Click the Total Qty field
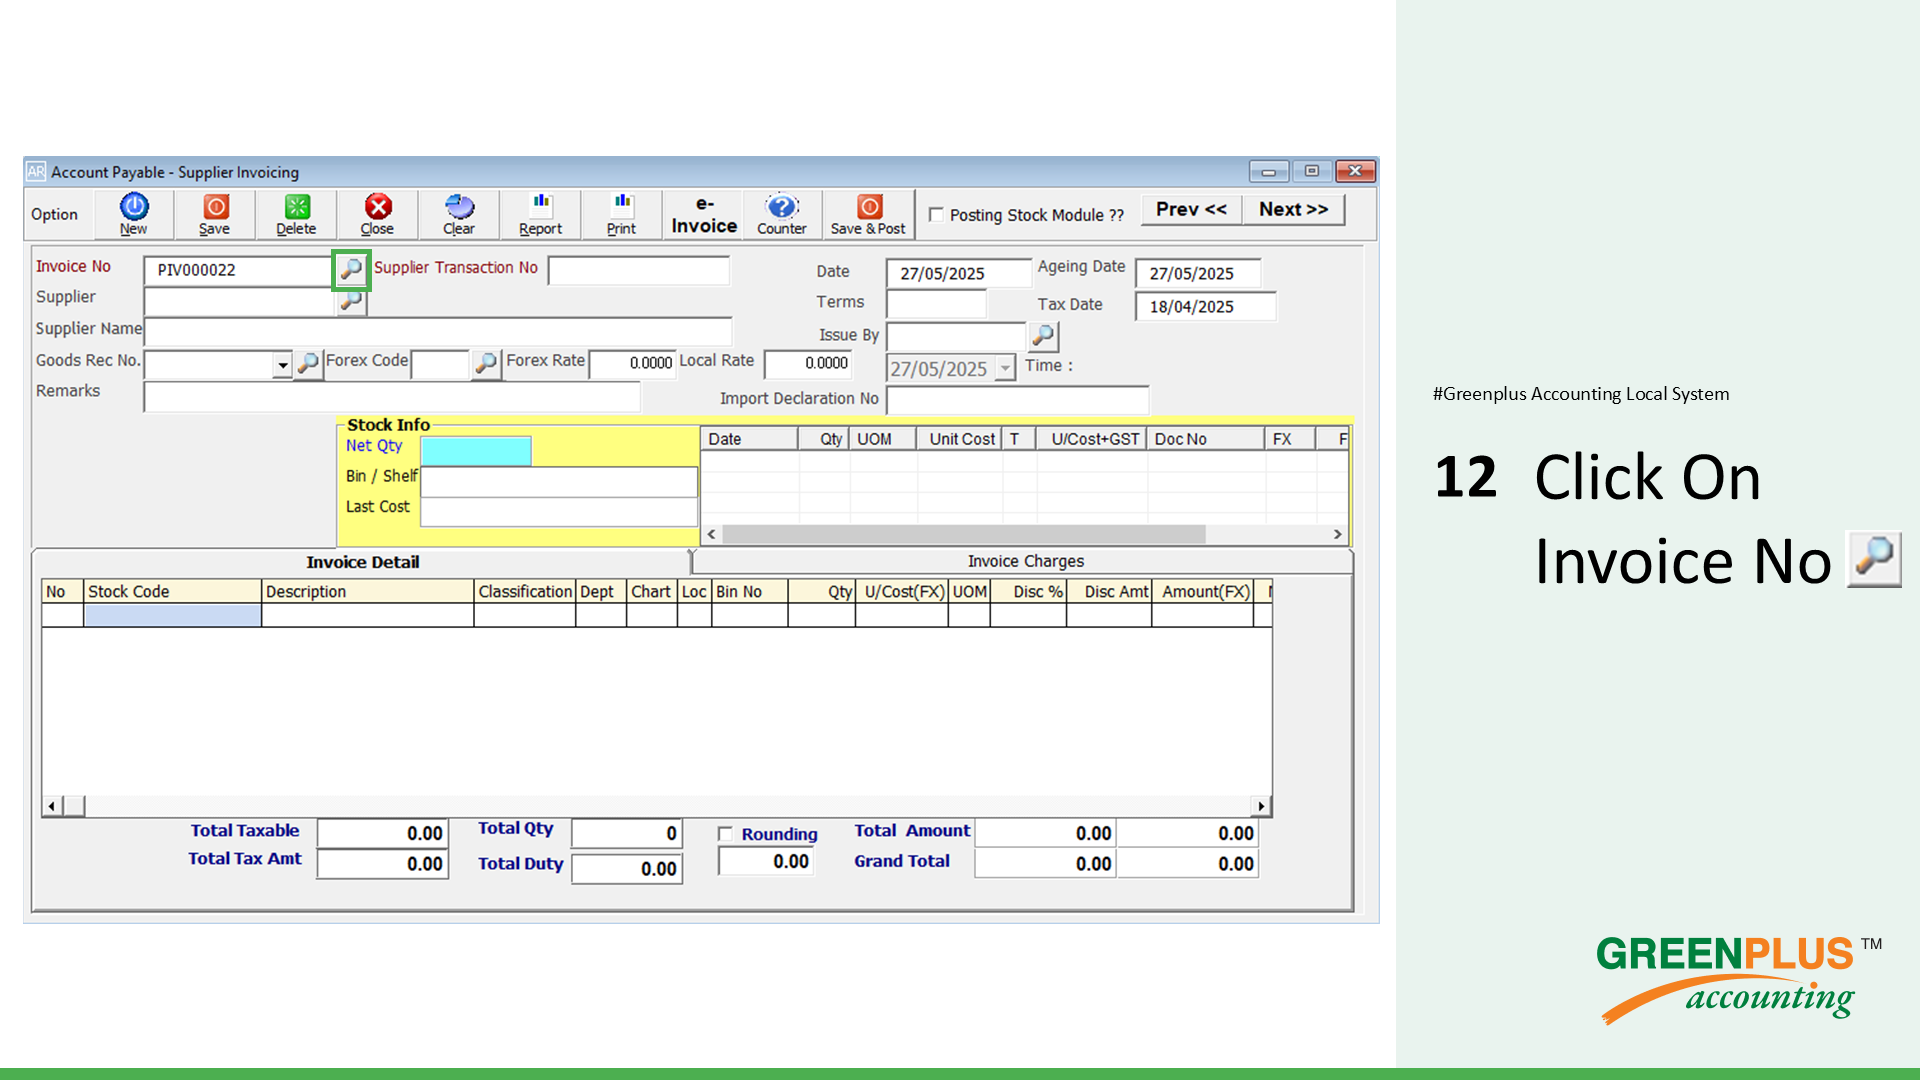Screen dimensions: 1920x1080 [x=627, y=833]
